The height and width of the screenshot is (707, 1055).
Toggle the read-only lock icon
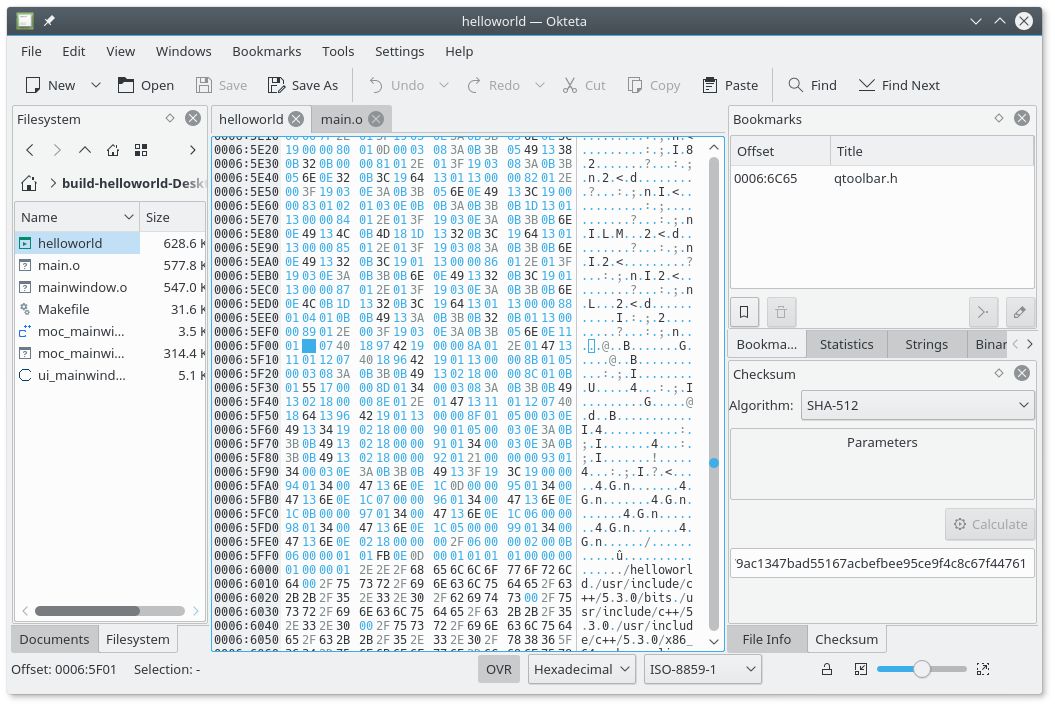827,669
